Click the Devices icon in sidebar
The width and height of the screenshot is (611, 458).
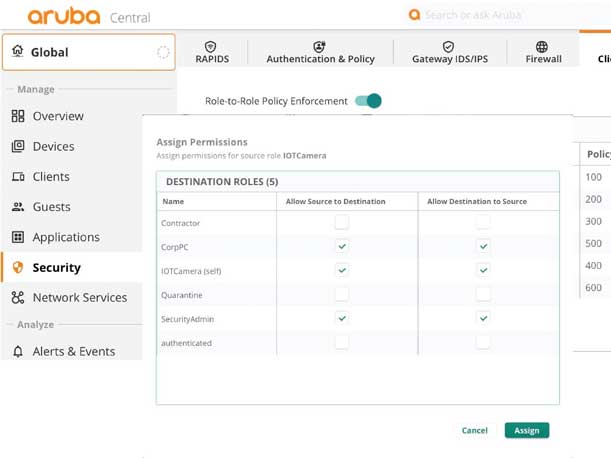(x=18, y=146)
